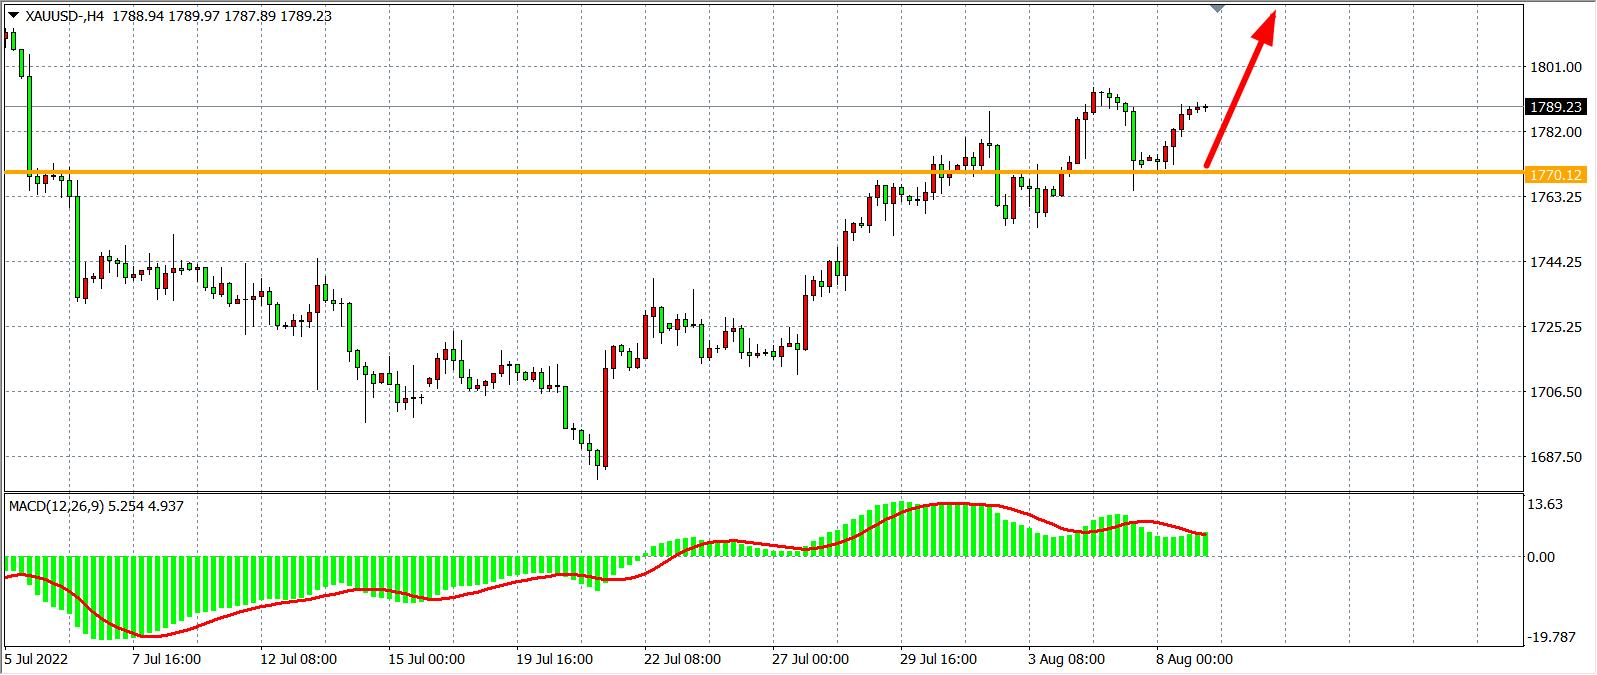Image resolution: width=1597 pixels, height=675 pixels.
Task: Click the 1744.25 level on price scale
Action: [x=1555, y=262]
